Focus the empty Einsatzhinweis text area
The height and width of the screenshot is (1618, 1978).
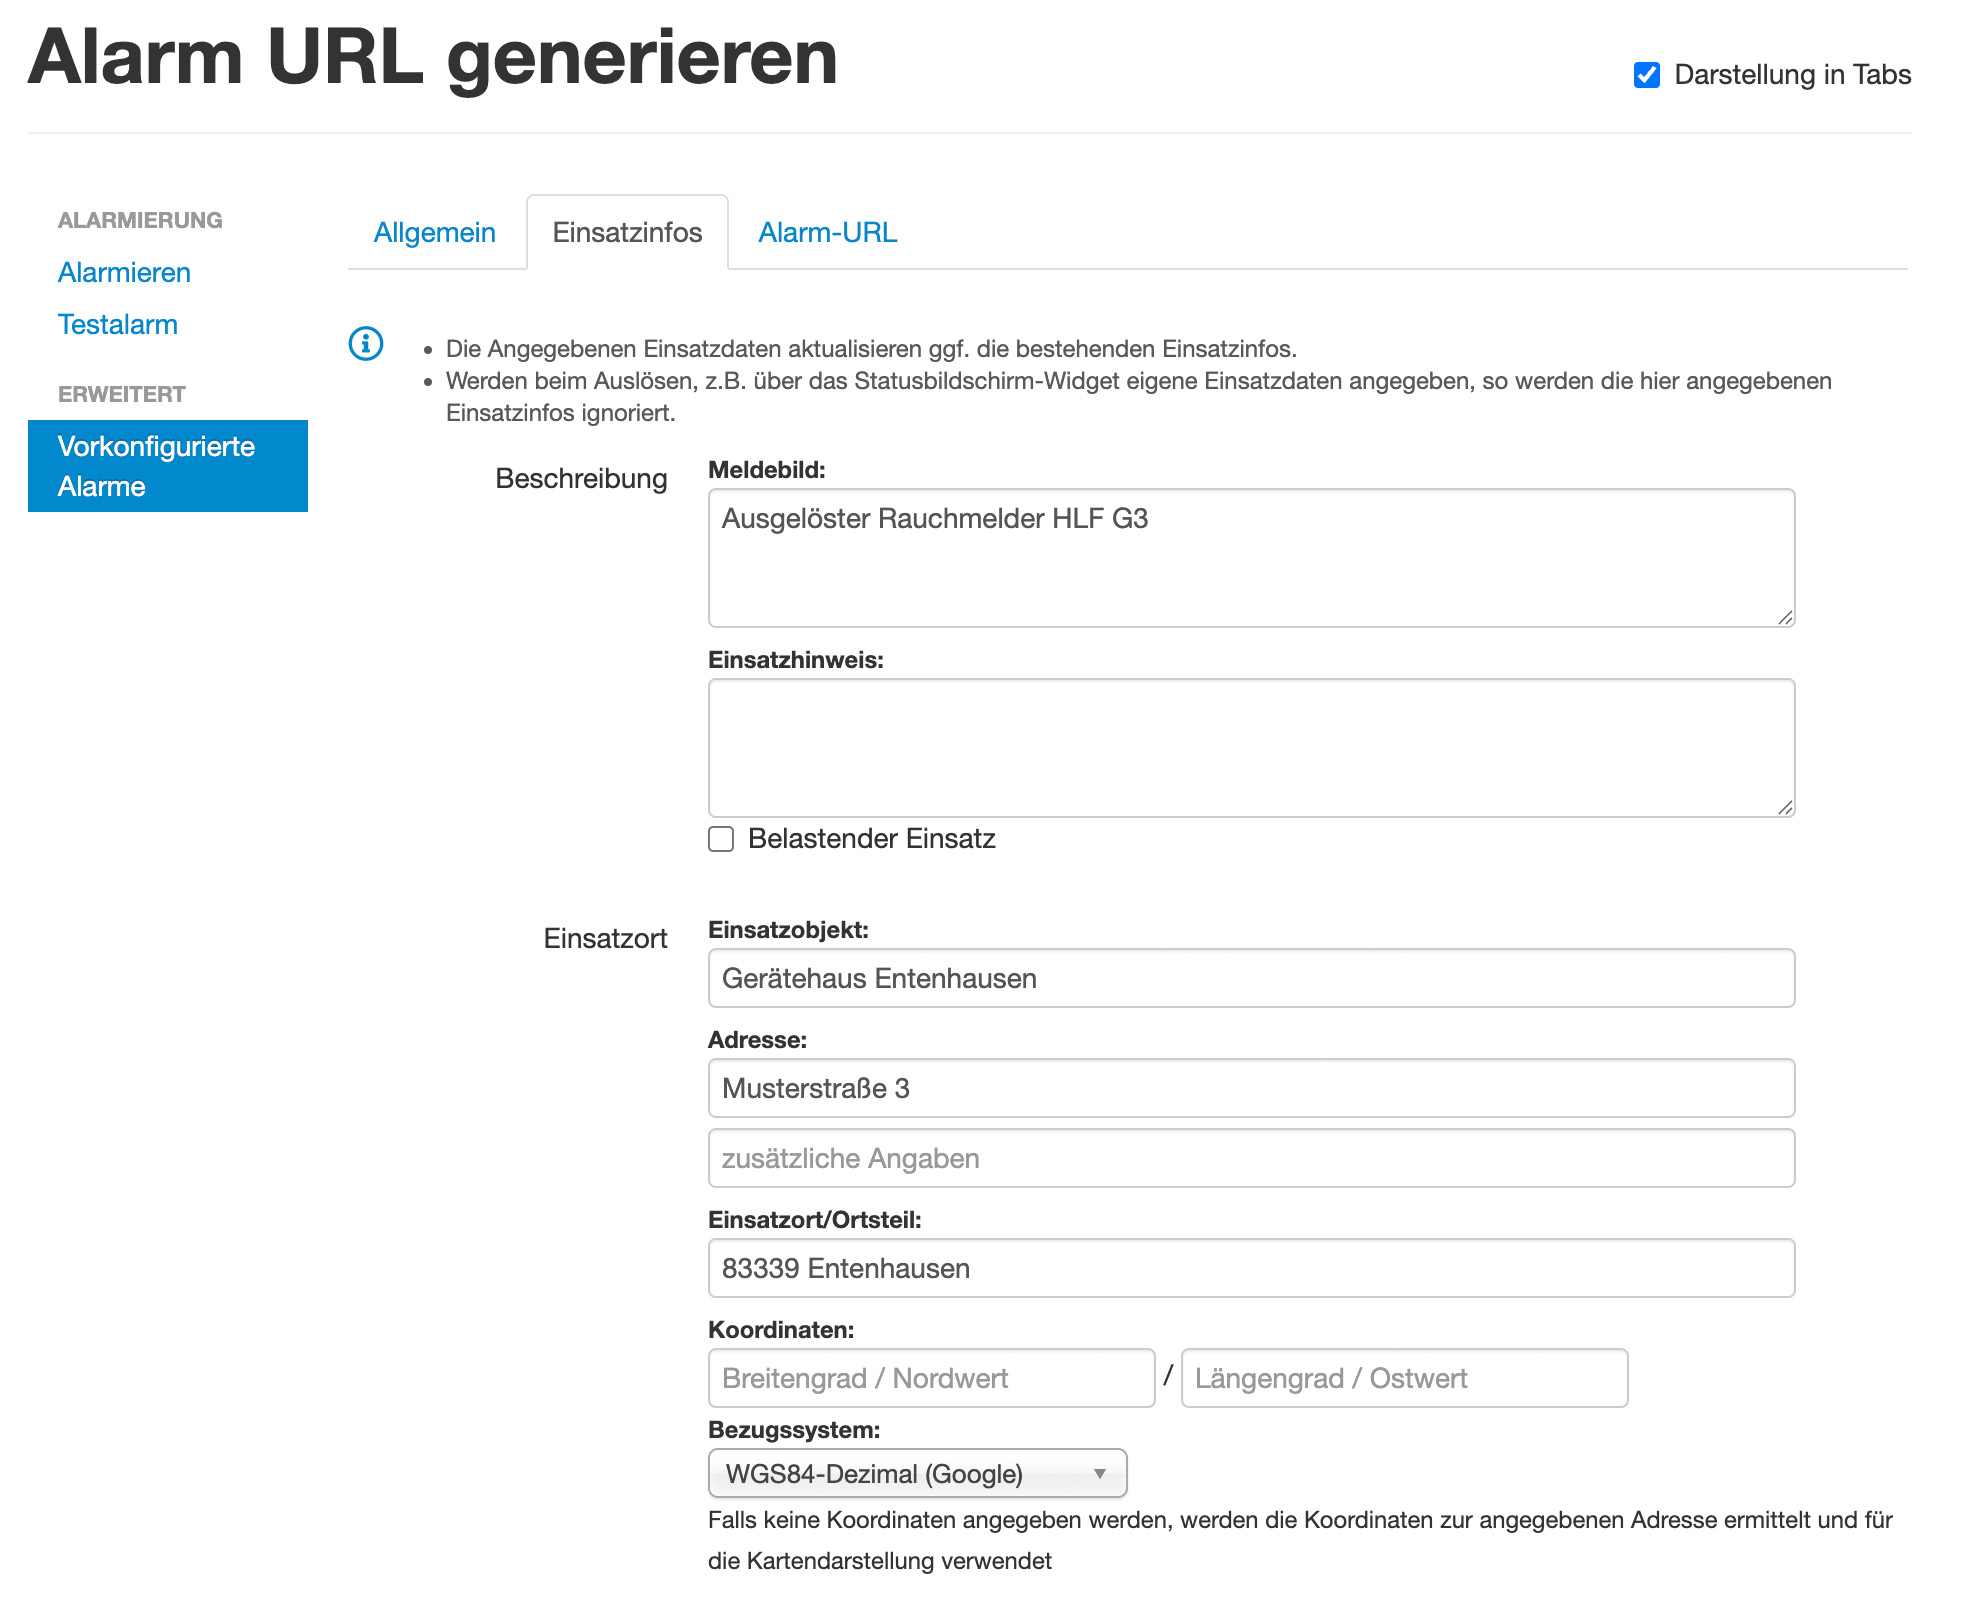1250,748
